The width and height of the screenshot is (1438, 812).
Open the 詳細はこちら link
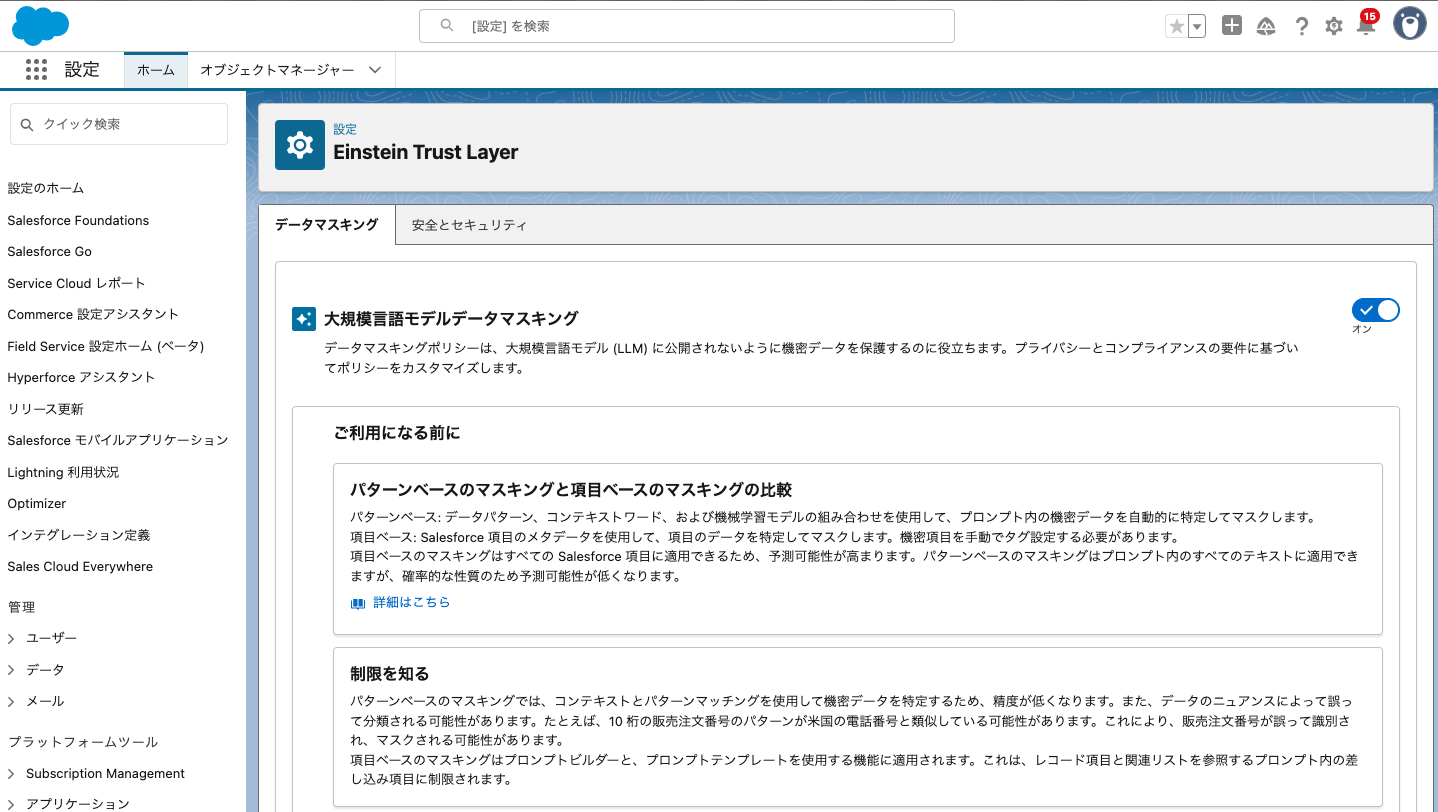pyautogui.click(x=411, y=603)
